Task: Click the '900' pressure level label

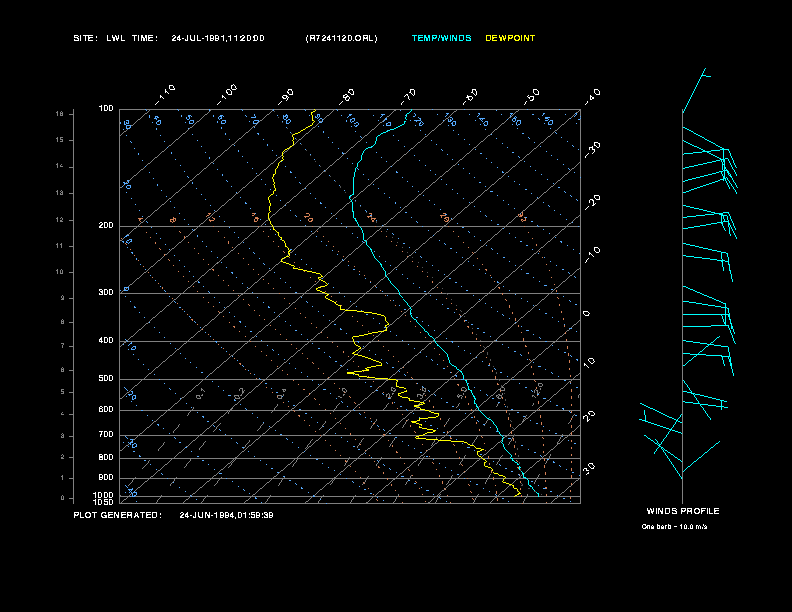Action: 106,478
